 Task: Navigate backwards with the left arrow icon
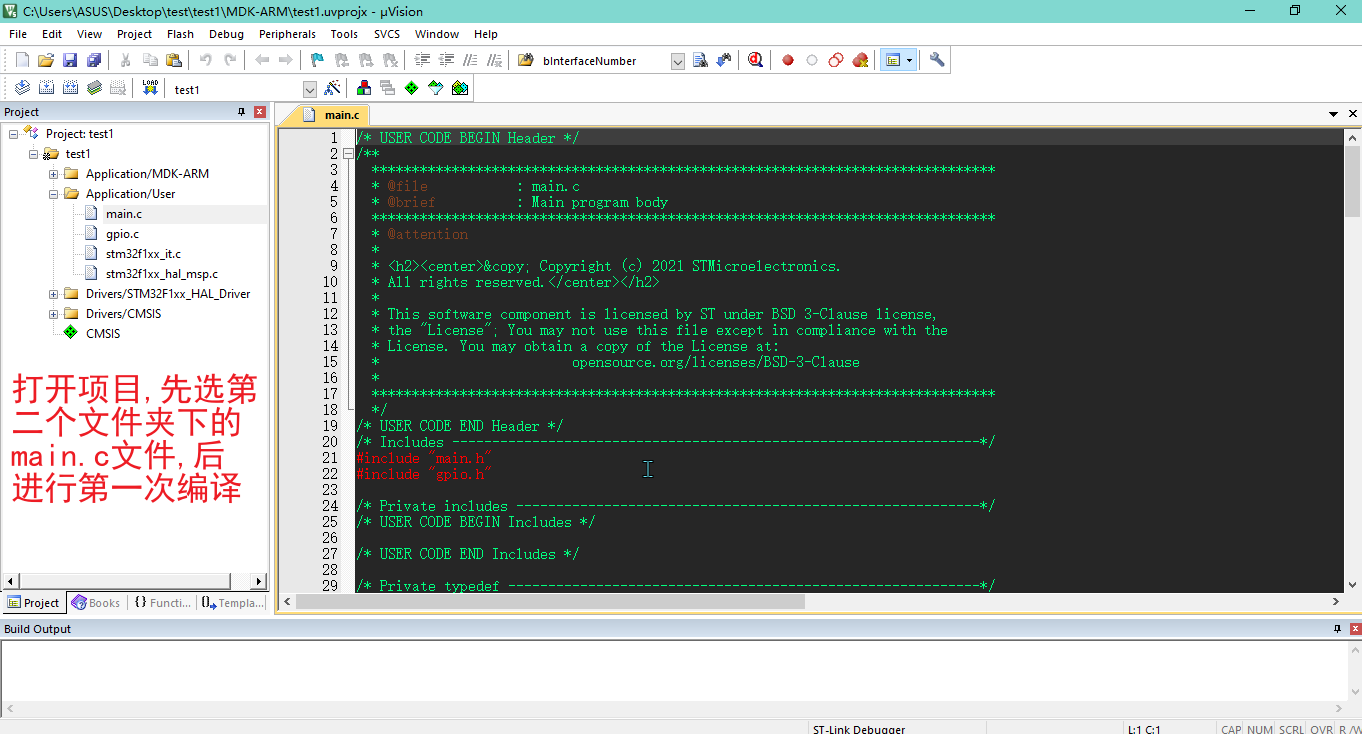click(x=262, y=60)
